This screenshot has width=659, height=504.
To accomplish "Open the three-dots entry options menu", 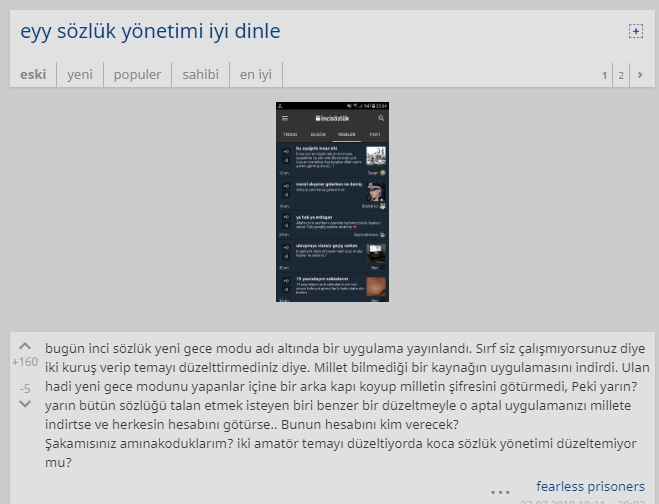I will pos(500,491).
